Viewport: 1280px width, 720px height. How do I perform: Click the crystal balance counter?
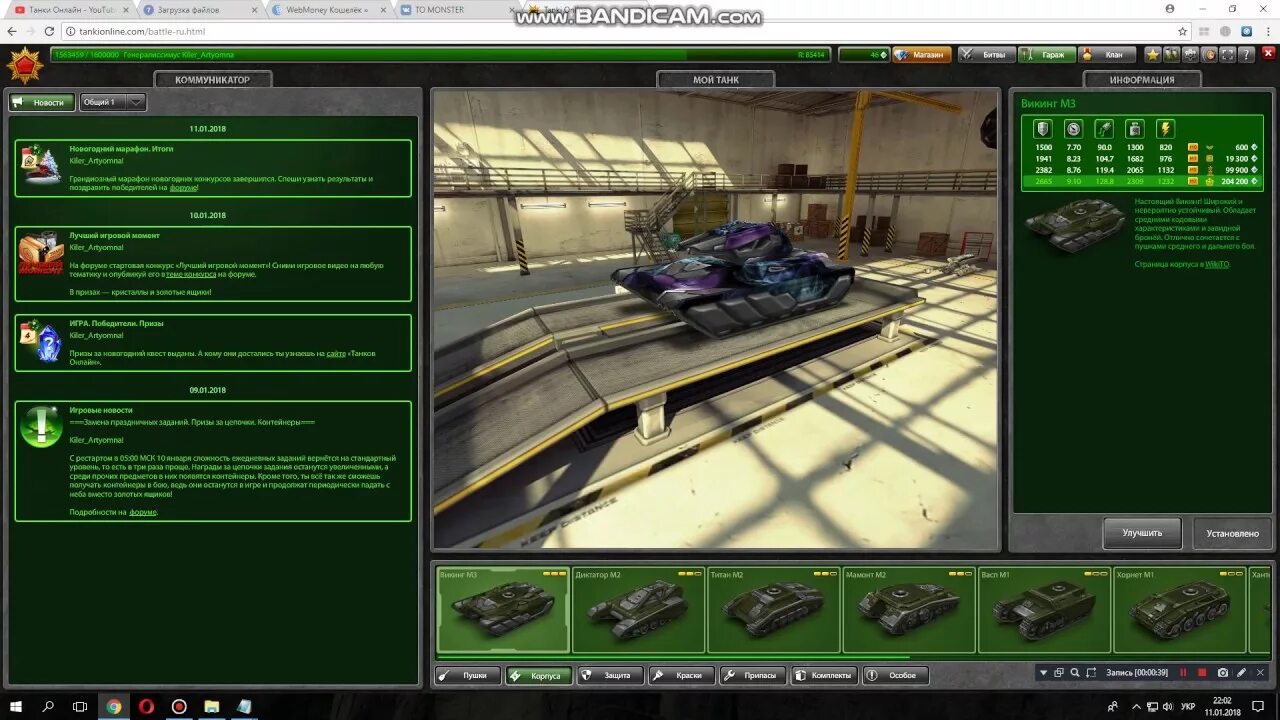[864, 55]
